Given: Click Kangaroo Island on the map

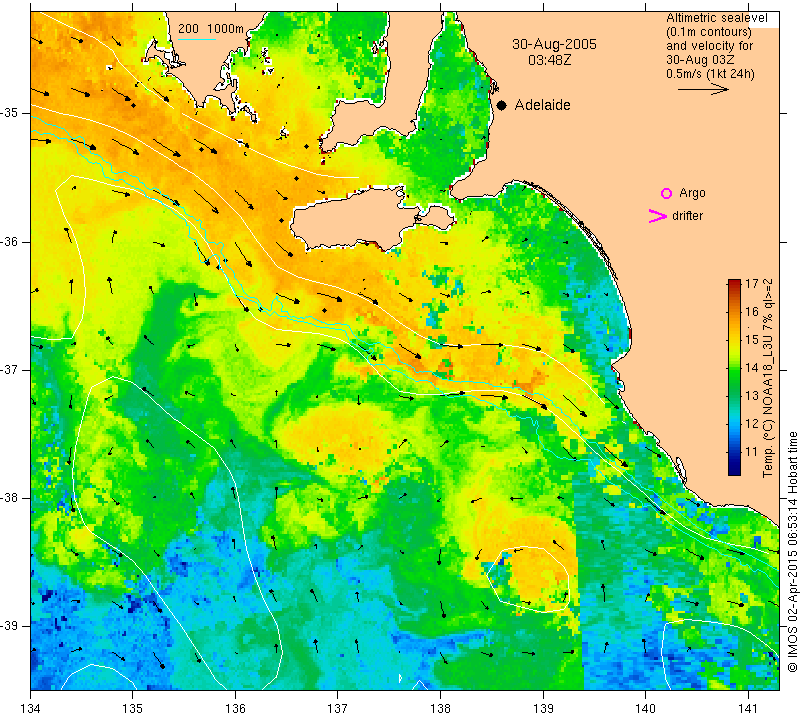Looking at the screenshot, I should click(x=352, y=222).
